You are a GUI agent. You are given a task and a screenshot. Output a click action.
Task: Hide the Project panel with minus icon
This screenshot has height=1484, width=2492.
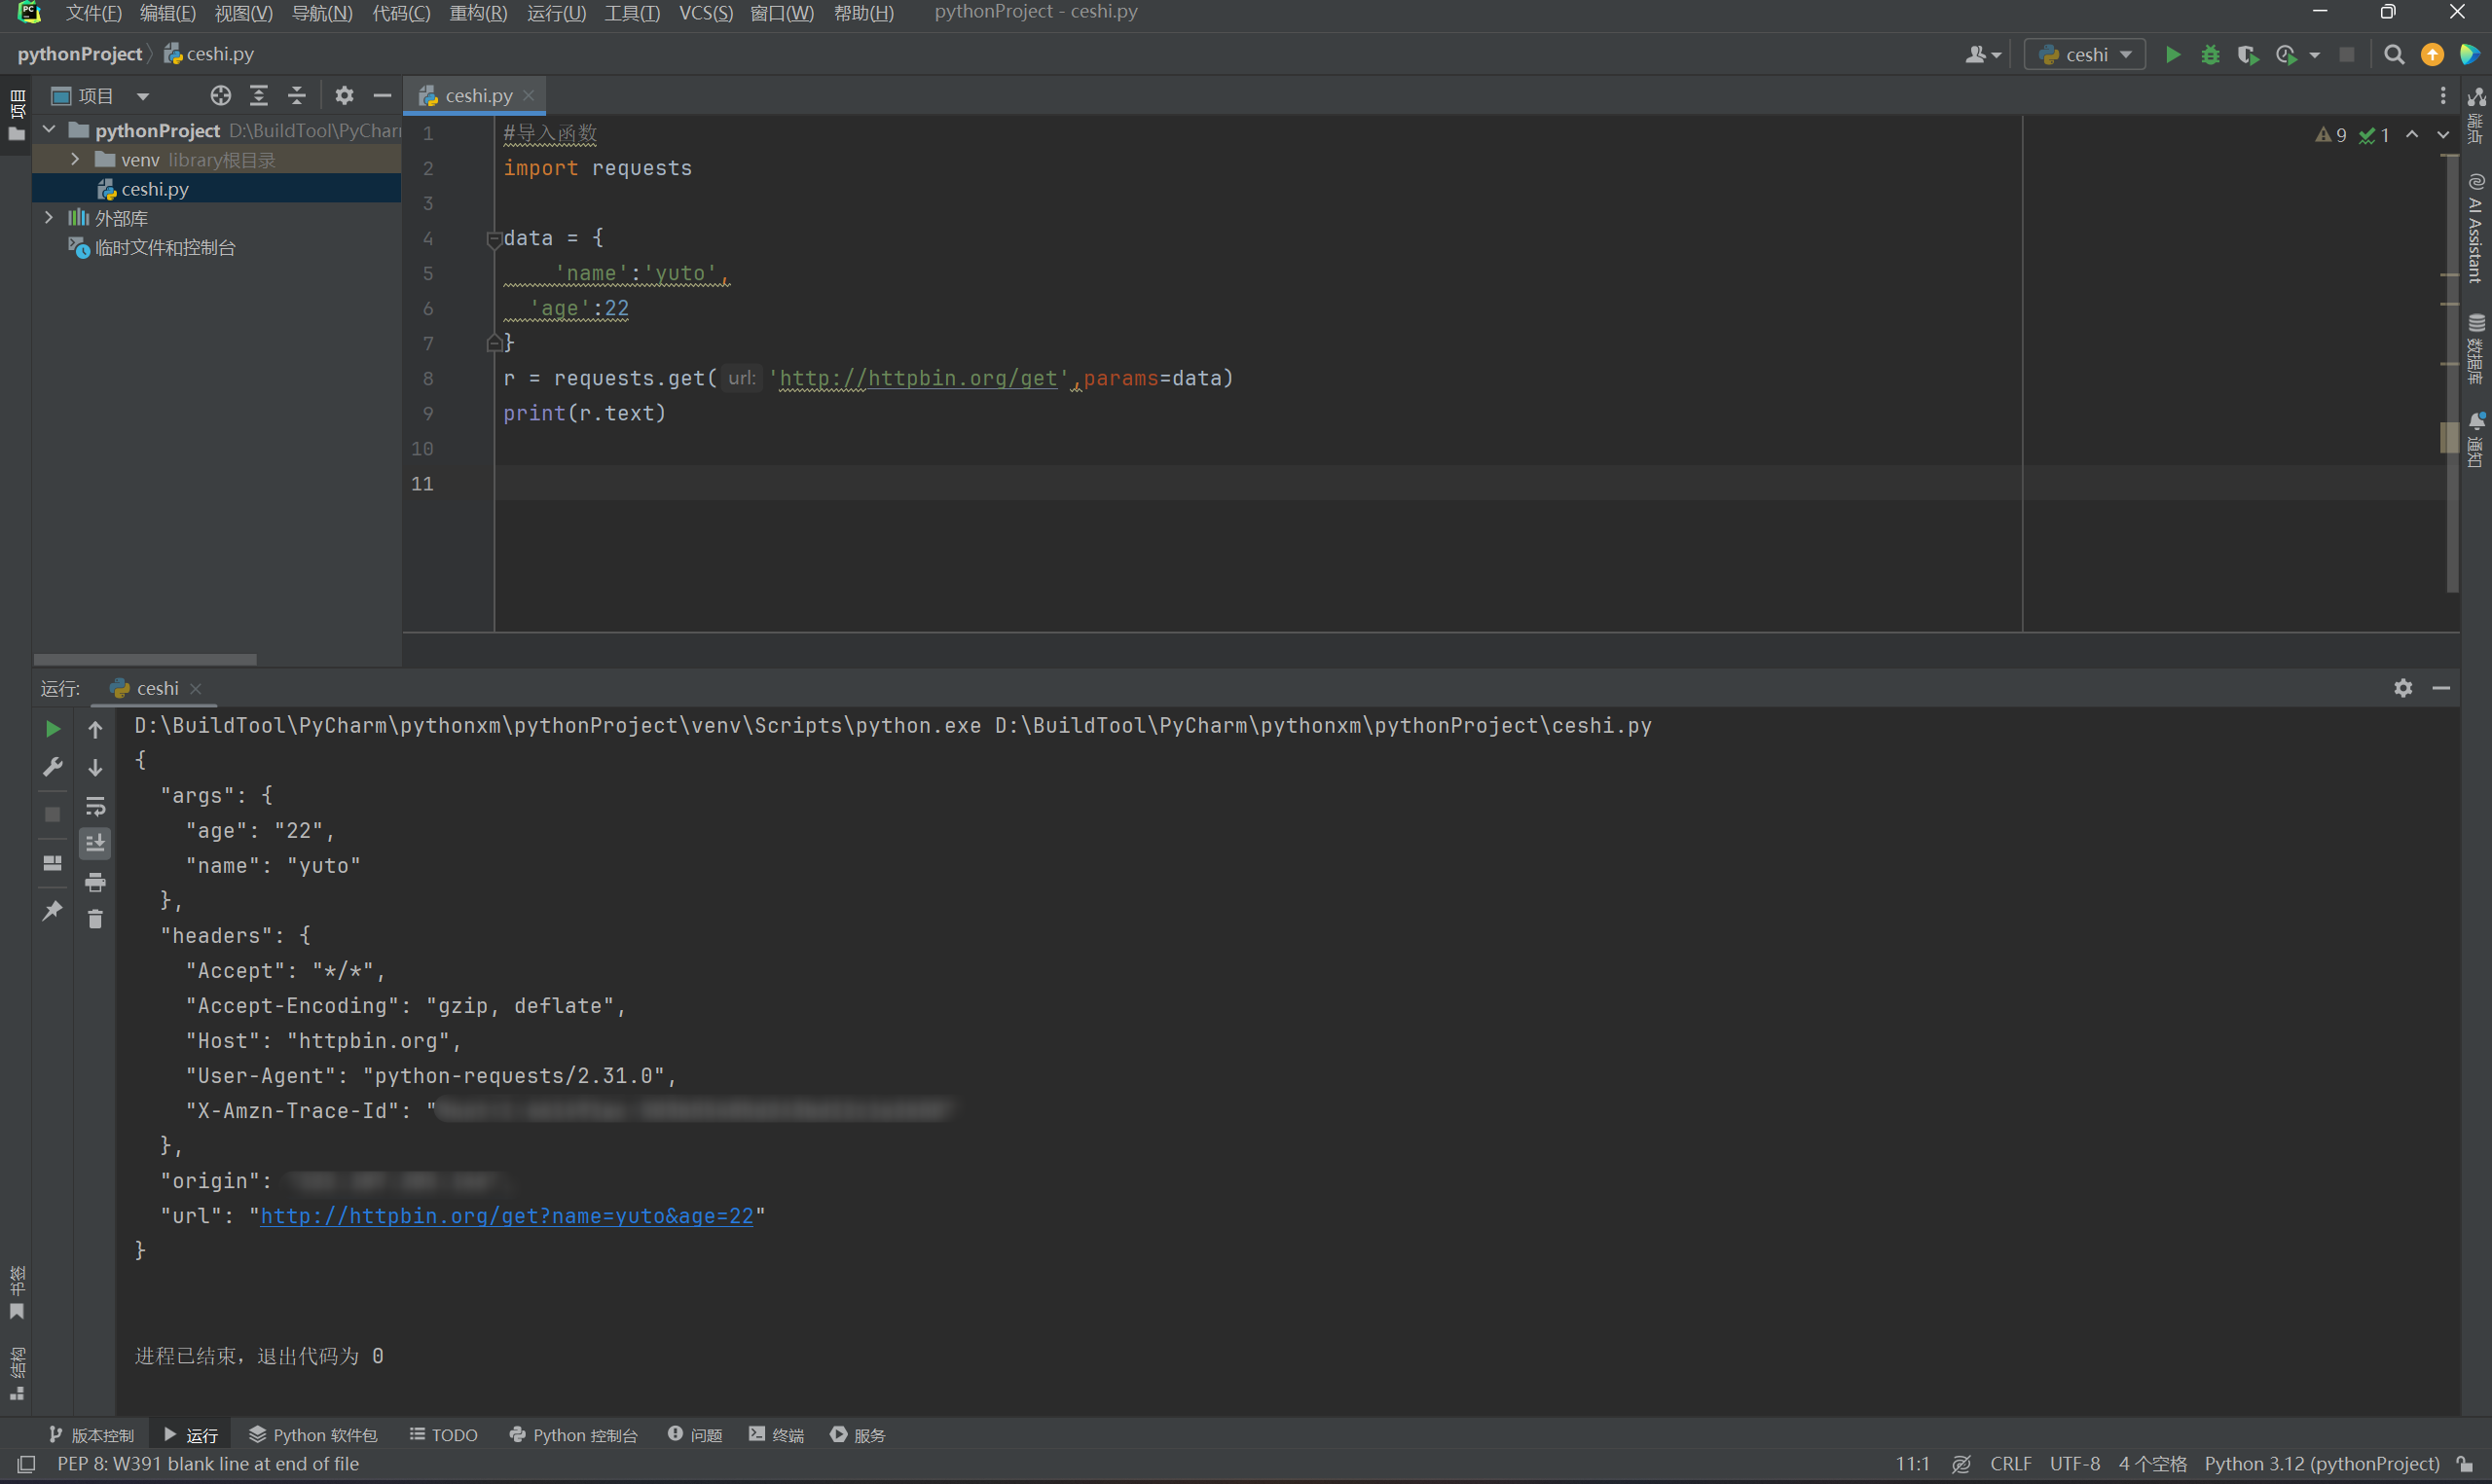[382, 95]
